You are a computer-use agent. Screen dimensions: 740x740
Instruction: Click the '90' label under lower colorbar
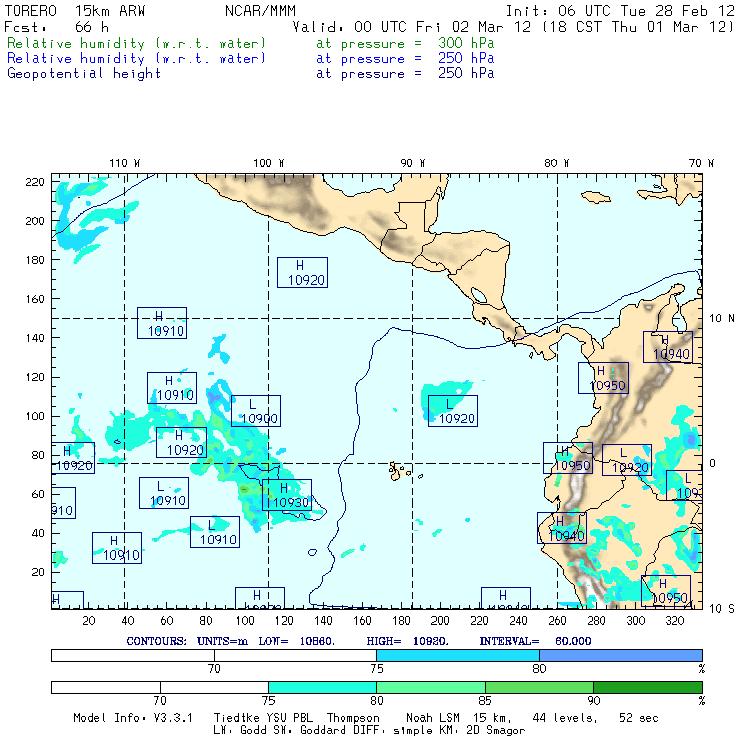tap(594, 701)
